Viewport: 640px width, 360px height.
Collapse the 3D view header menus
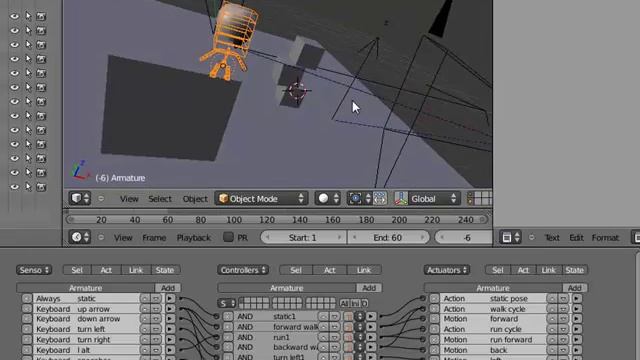click(101, 199)
